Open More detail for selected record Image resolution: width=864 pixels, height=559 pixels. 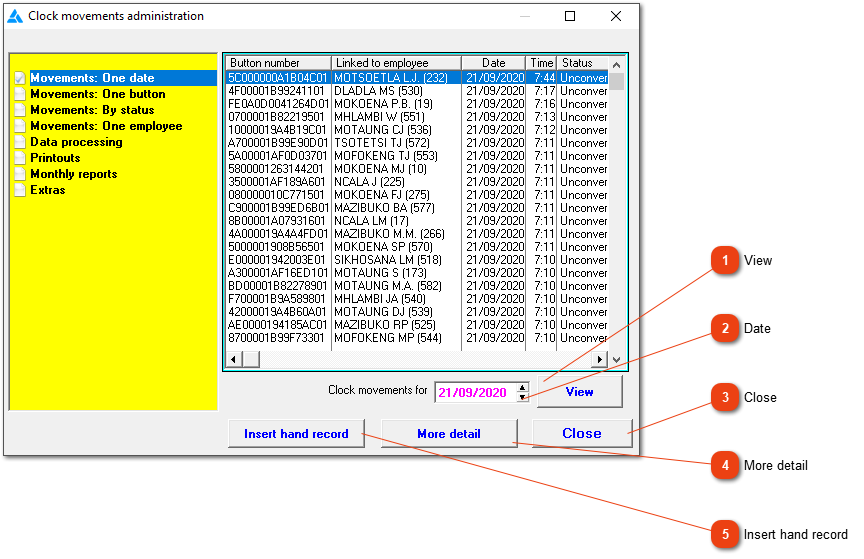coord(449,434)
